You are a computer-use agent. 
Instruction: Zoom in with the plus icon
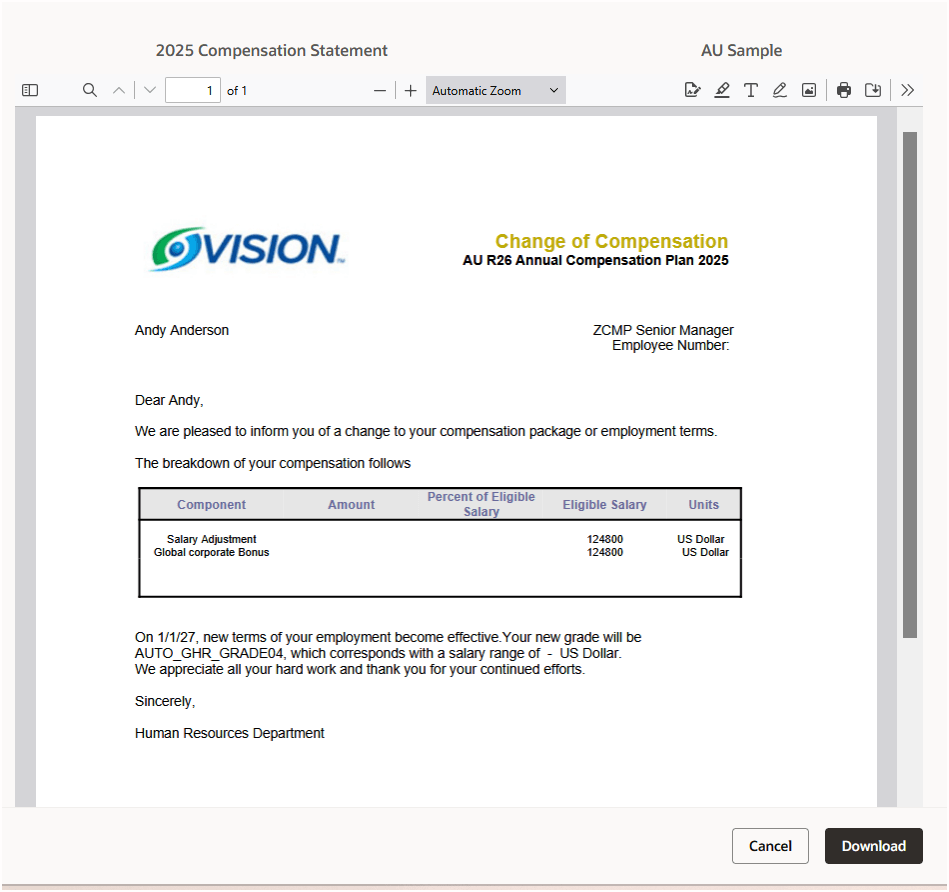[x=410, y=91]
